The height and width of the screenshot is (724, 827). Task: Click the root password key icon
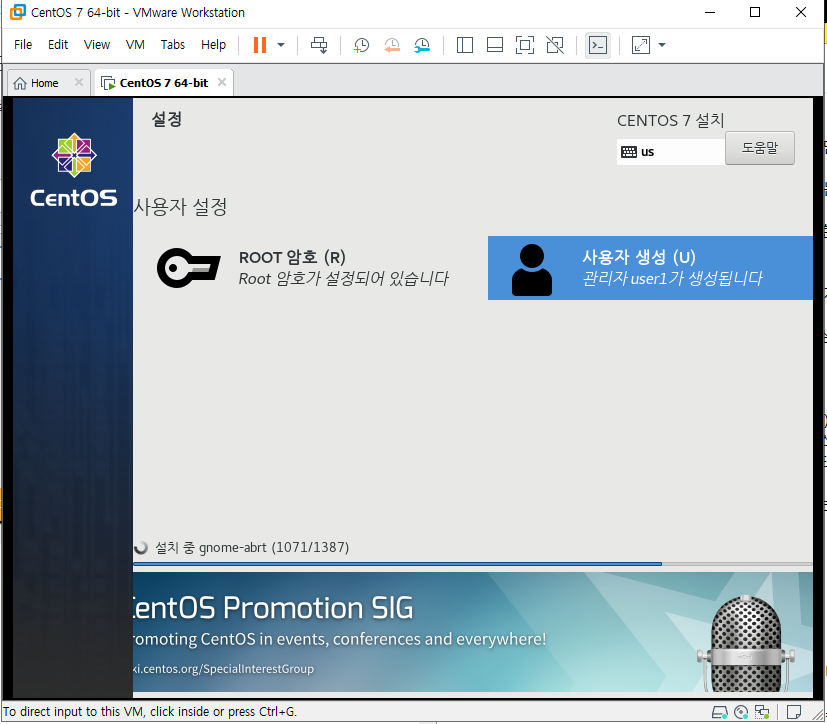[x=188, y=268]
